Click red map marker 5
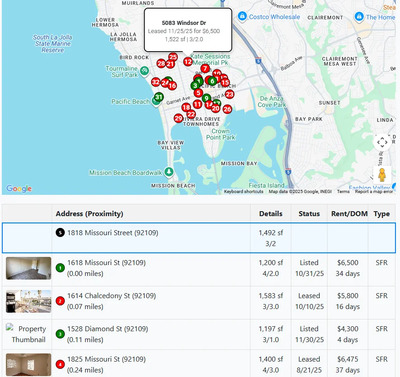Viewport: 400px width, 377px height. pos(199,93)
